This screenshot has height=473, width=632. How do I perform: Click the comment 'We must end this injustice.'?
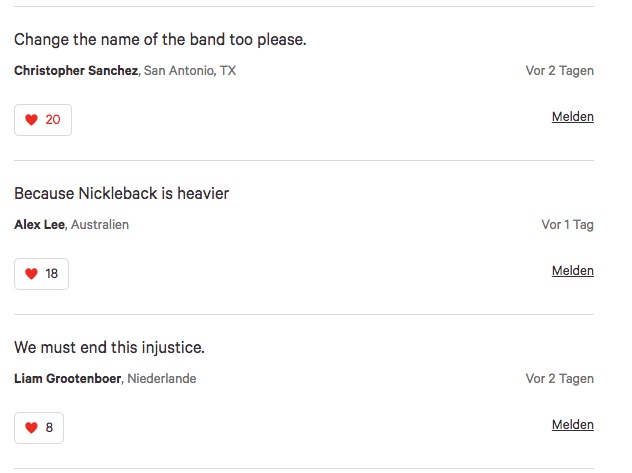pyautogui.click(x=109, y=347)
